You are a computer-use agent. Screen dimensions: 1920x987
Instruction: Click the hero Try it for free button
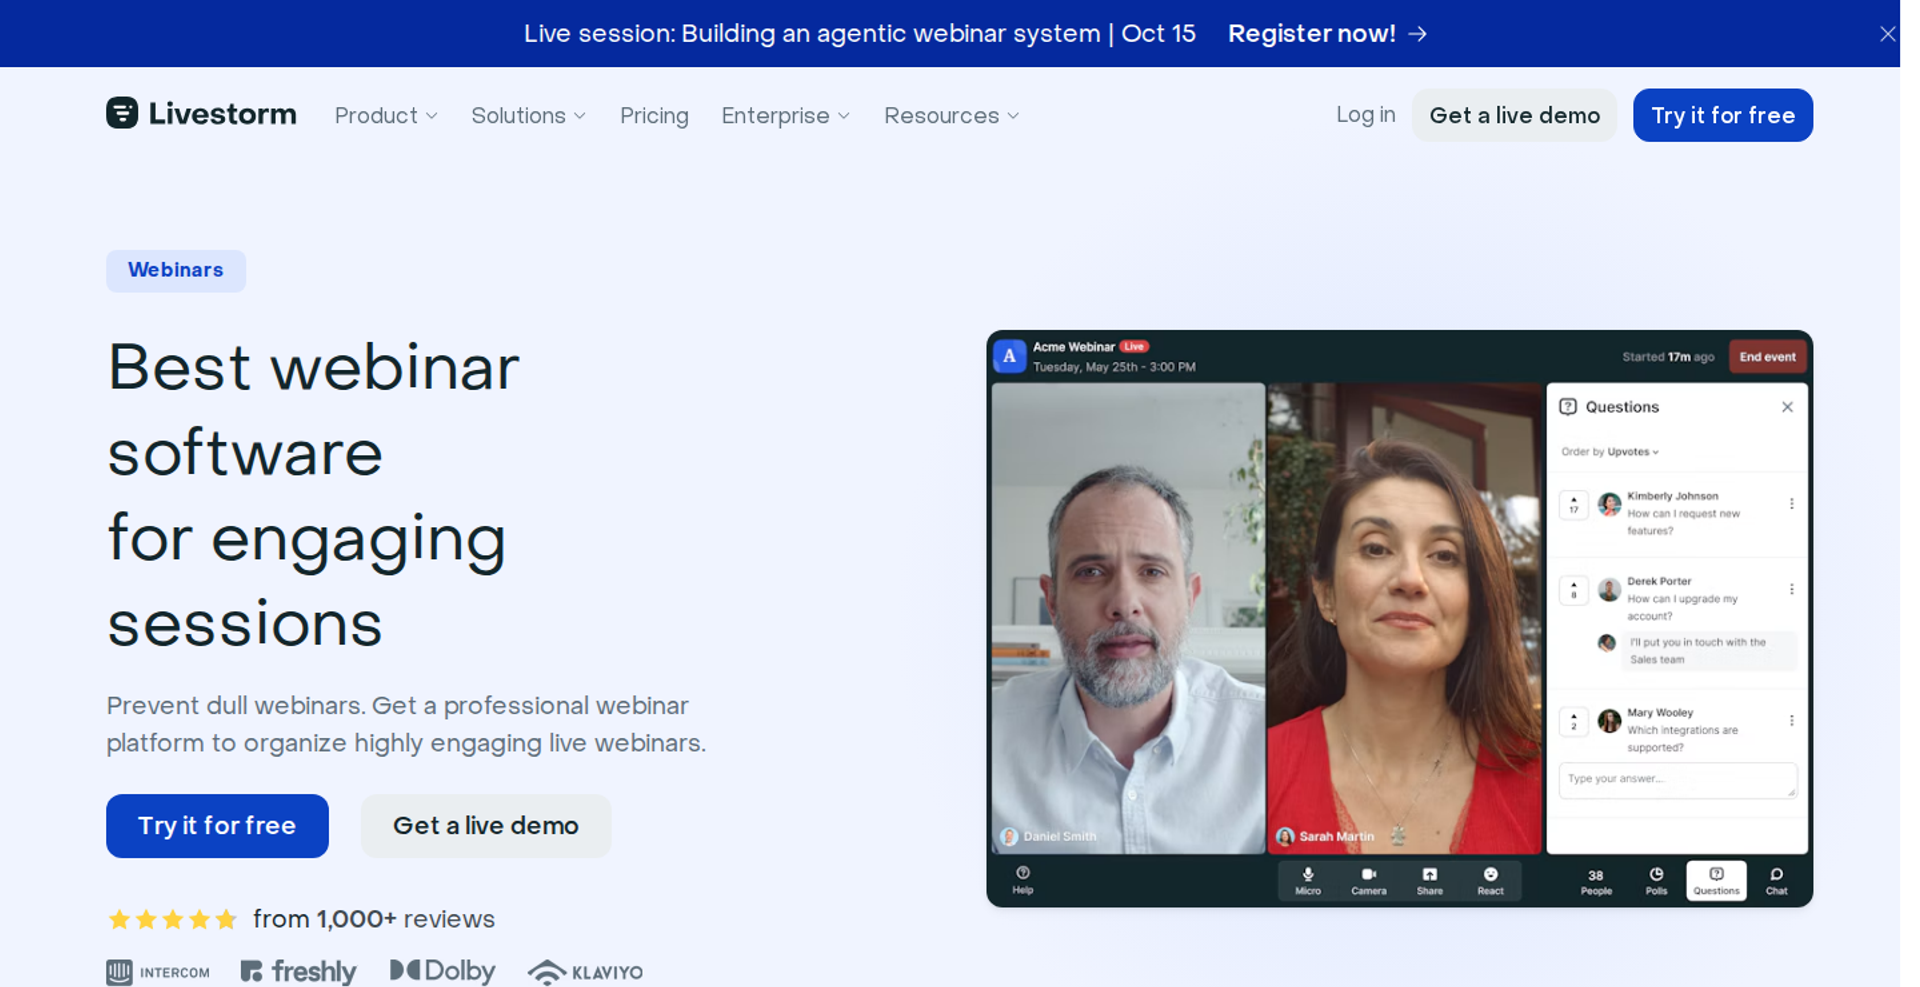coord(217,826)
